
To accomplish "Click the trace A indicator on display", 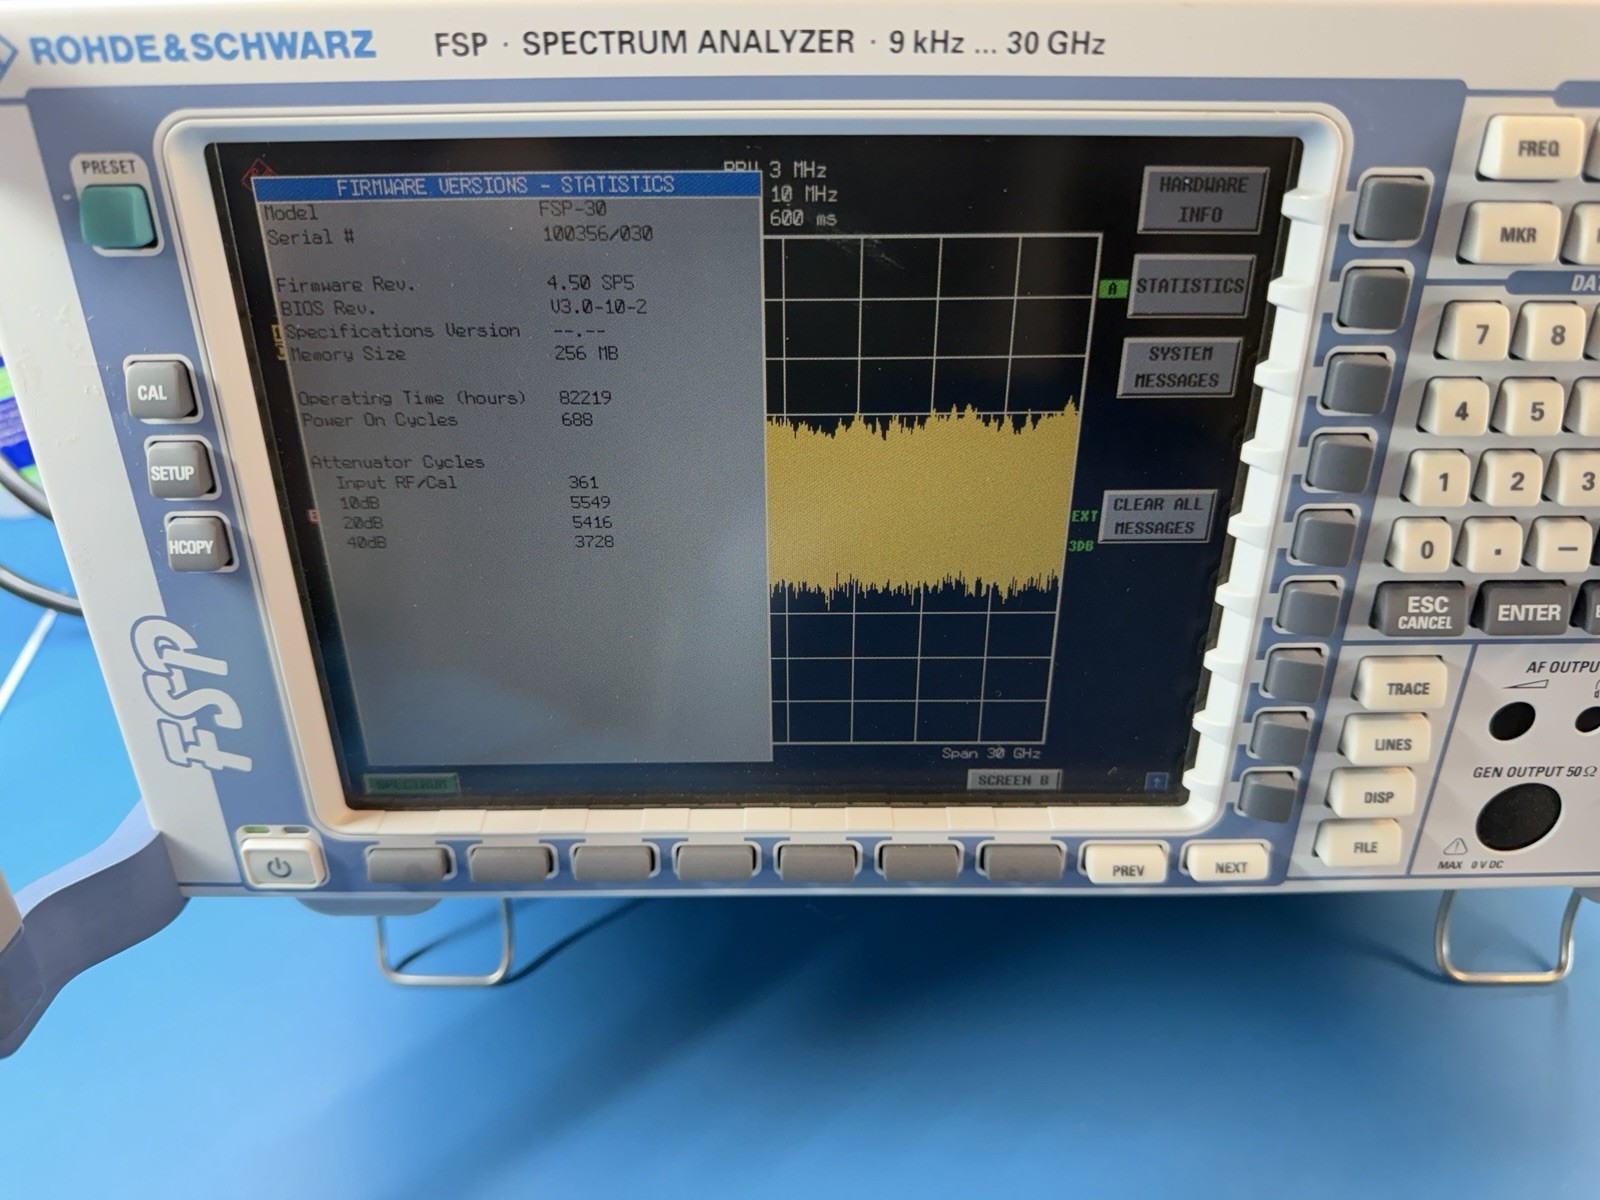I will [1112, 288].
